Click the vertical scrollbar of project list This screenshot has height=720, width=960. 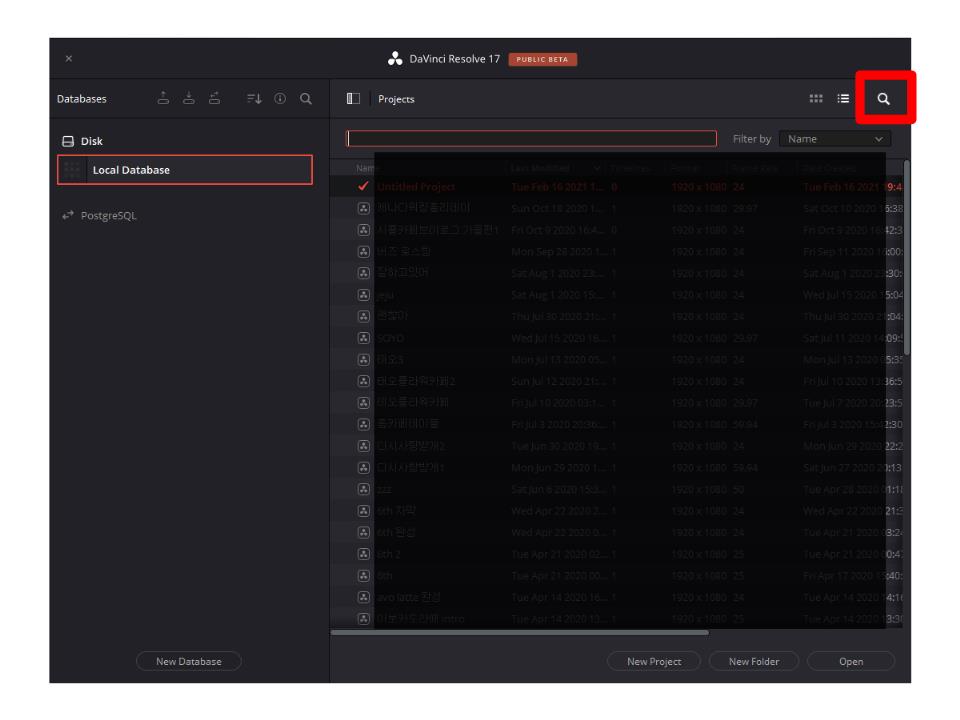(x=906, y=257)
